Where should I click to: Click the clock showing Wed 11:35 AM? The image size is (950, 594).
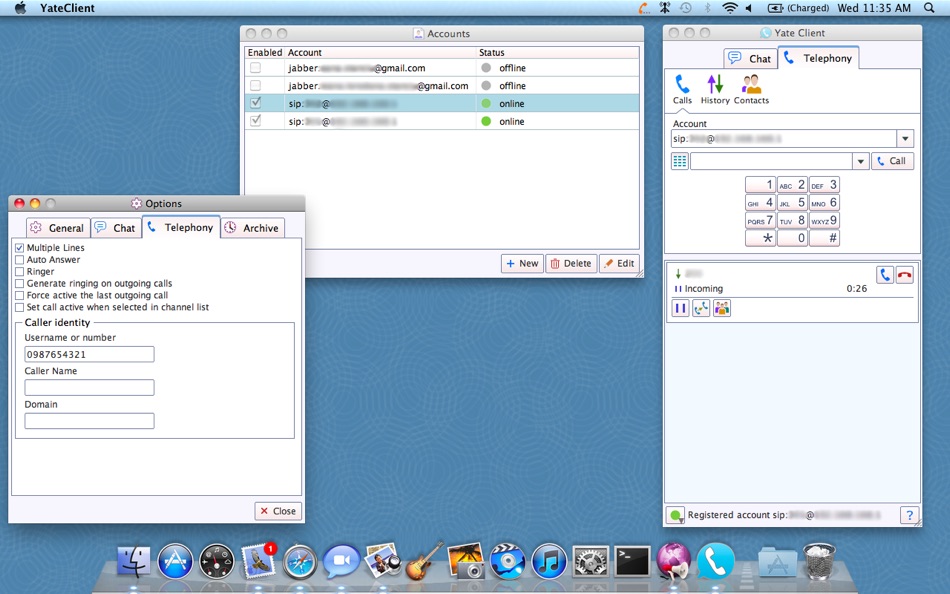[874, 8]
